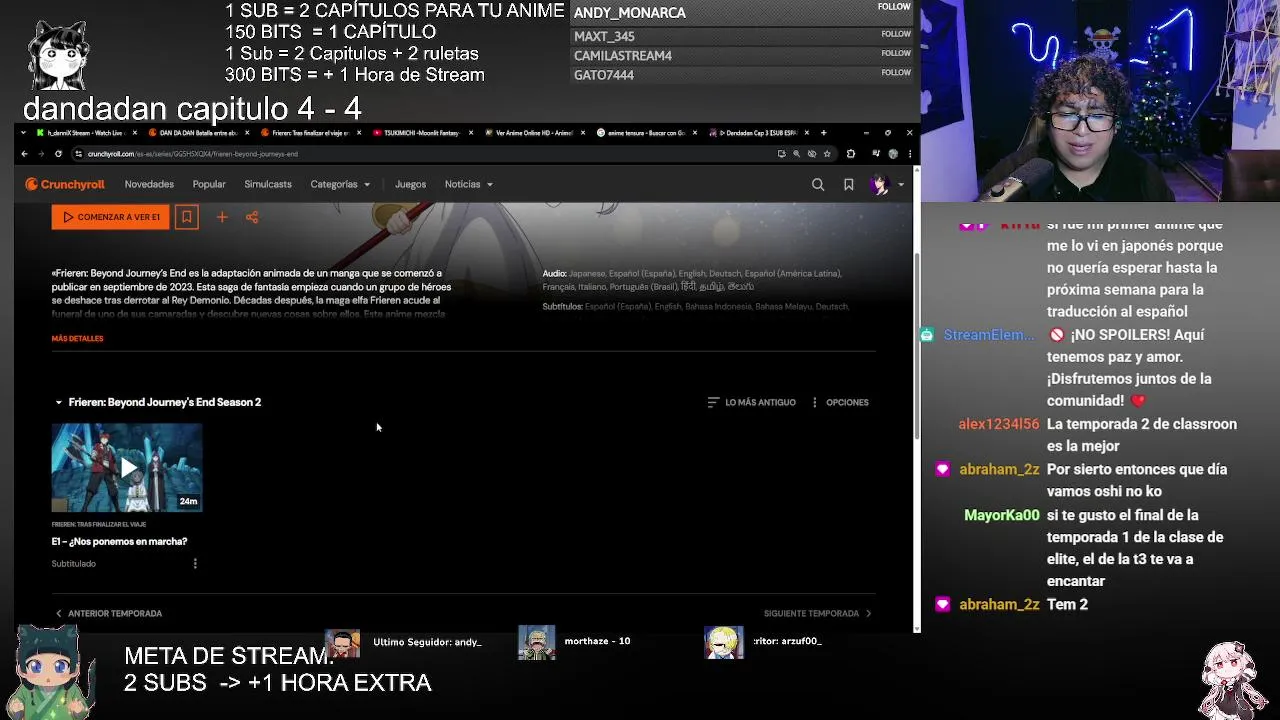Image resolution: width=1280 pixels, height=720 pixels.
Task: Click chat username alex1234l56
Action: [999, 424]
